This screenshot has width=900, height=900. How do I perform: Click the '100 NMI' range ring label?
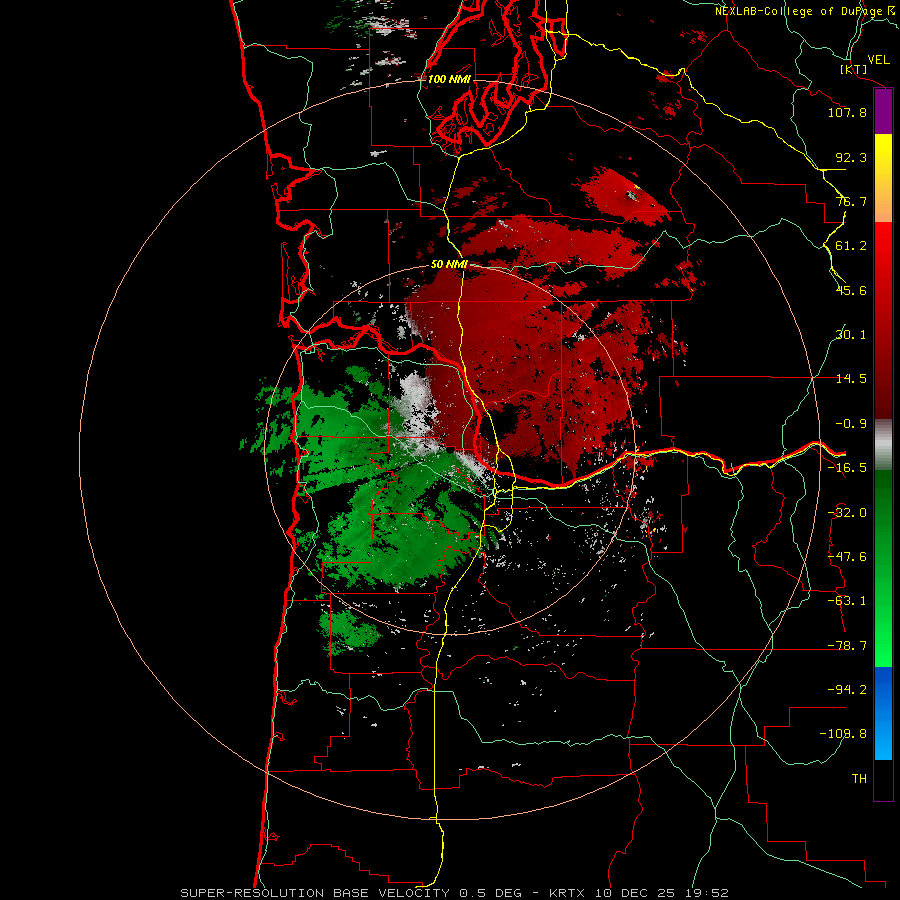click(449, 79)
